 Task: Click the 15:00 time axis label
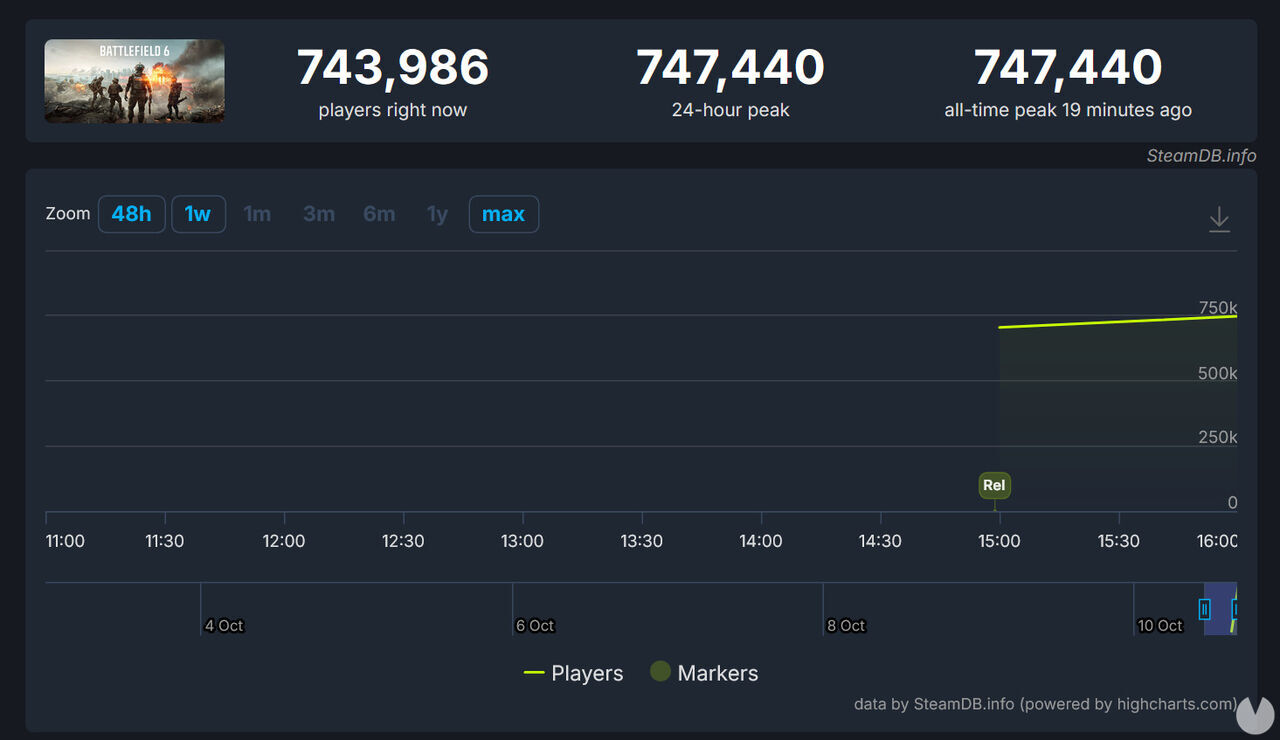click(x=999, y=541)
